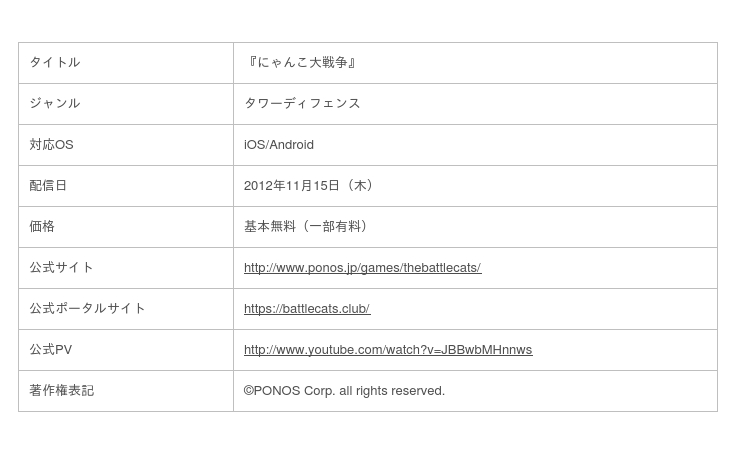Viewport: 740px width, 452px height.
Task: Click the empty area right of battlecats.club link
Action: click(x=543, y=309)
